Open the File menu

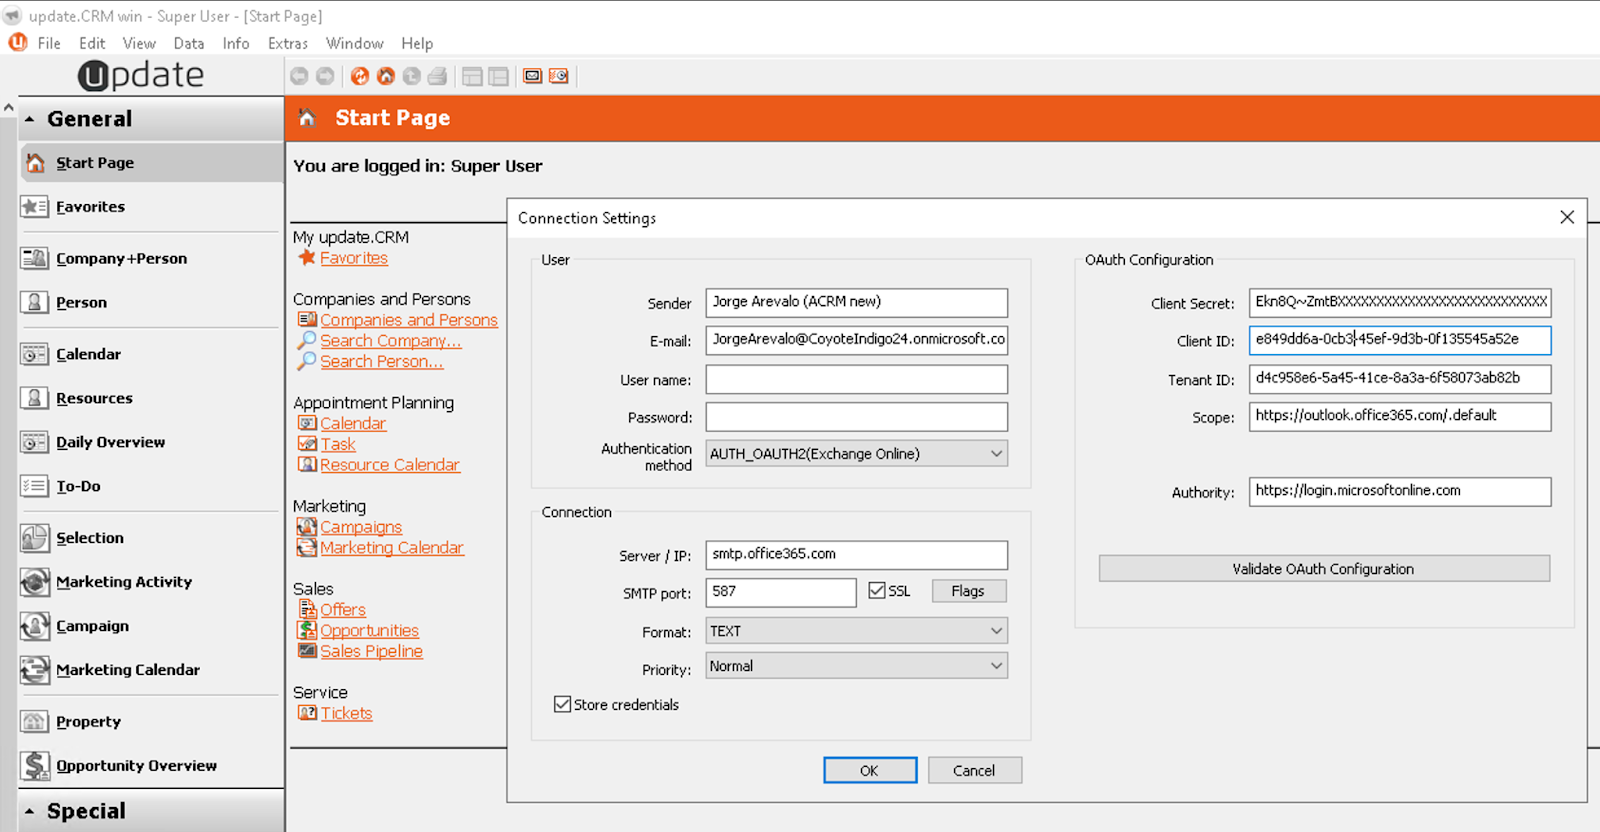[x=49, y=43]
